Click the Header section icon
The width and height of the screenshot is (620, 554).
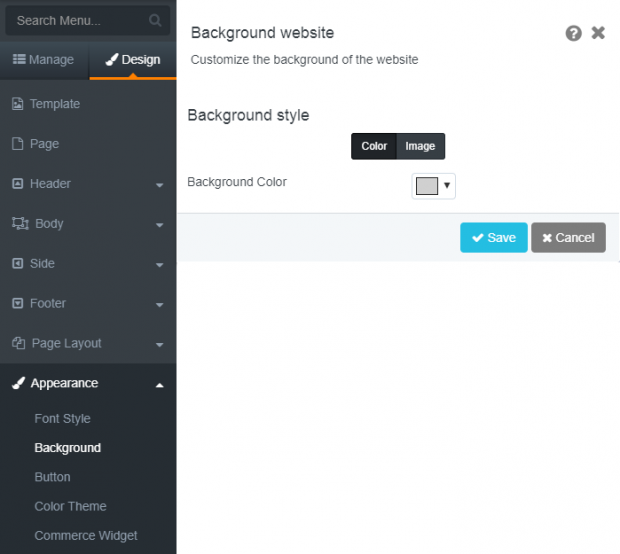click(17, 183)
